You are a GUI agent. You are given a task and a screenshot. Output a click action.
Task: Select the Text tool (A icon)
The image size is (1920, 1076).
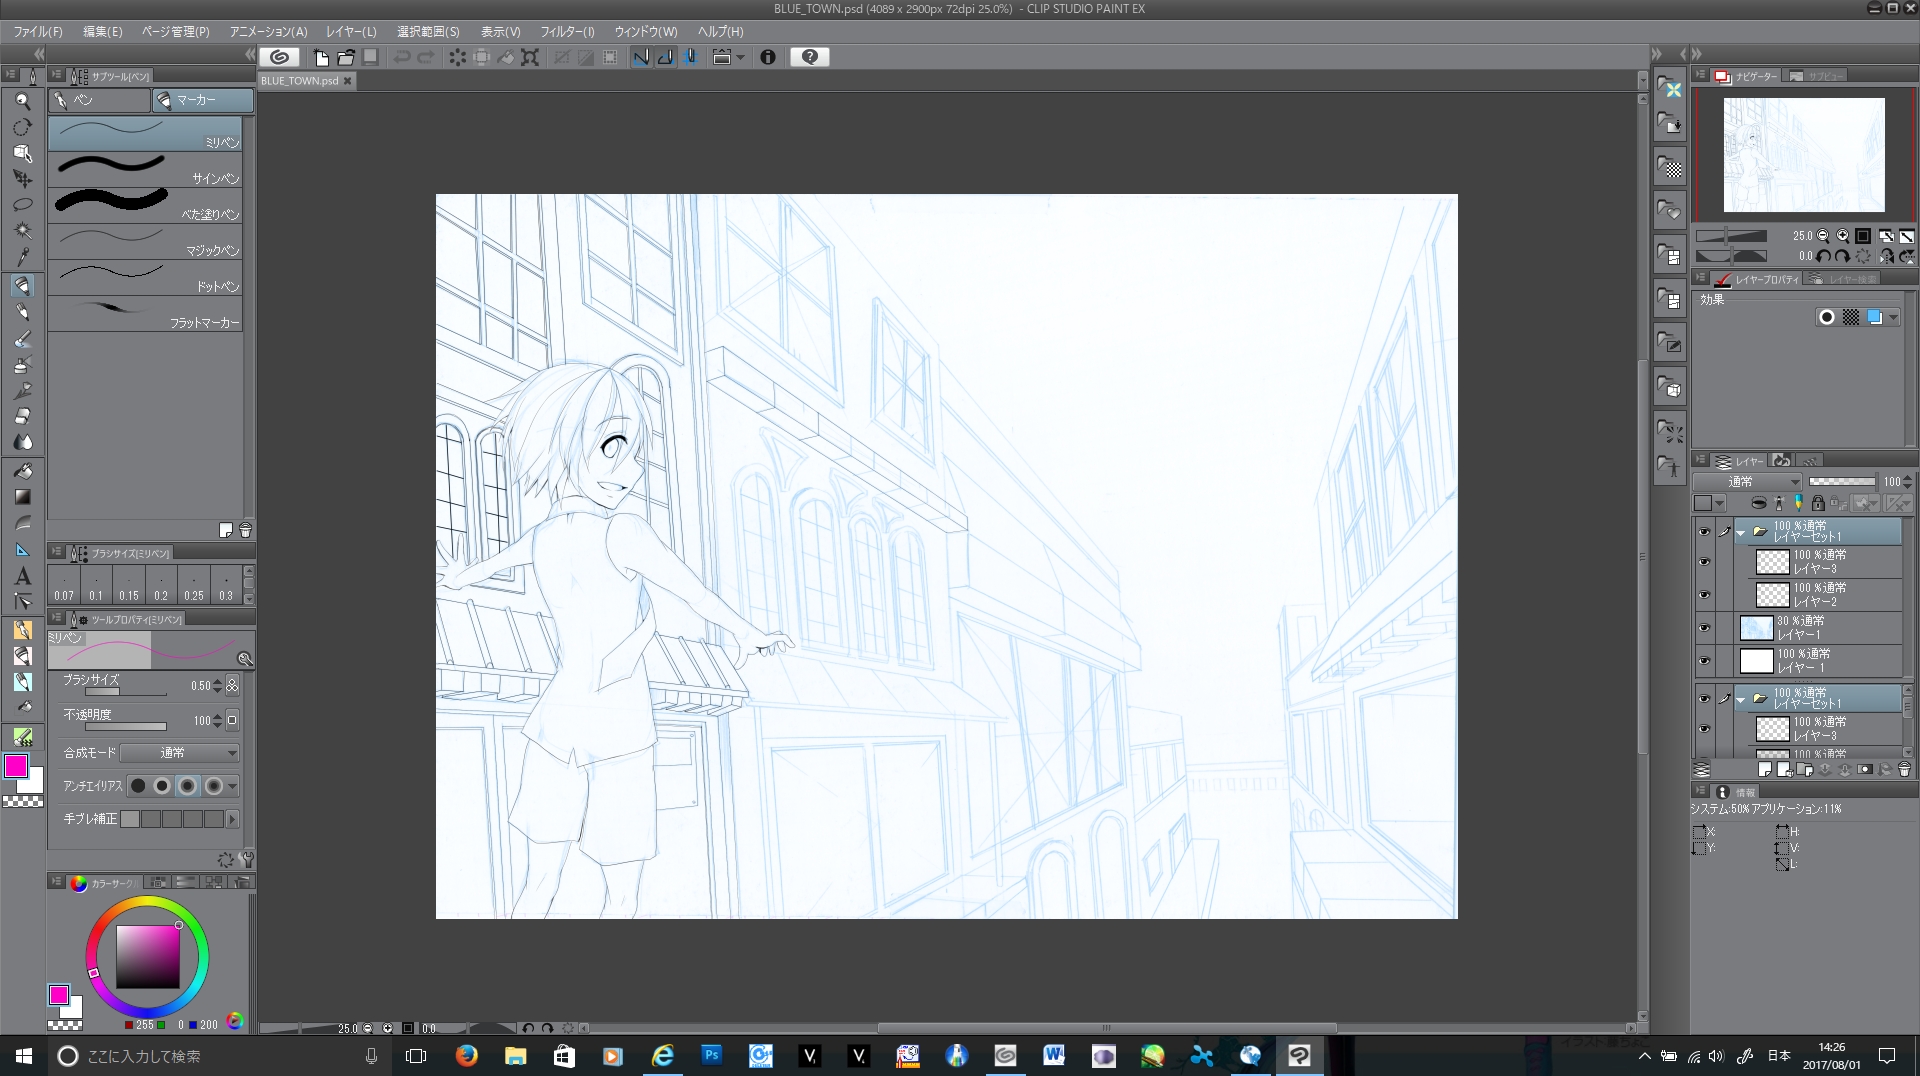coord(22,576)
